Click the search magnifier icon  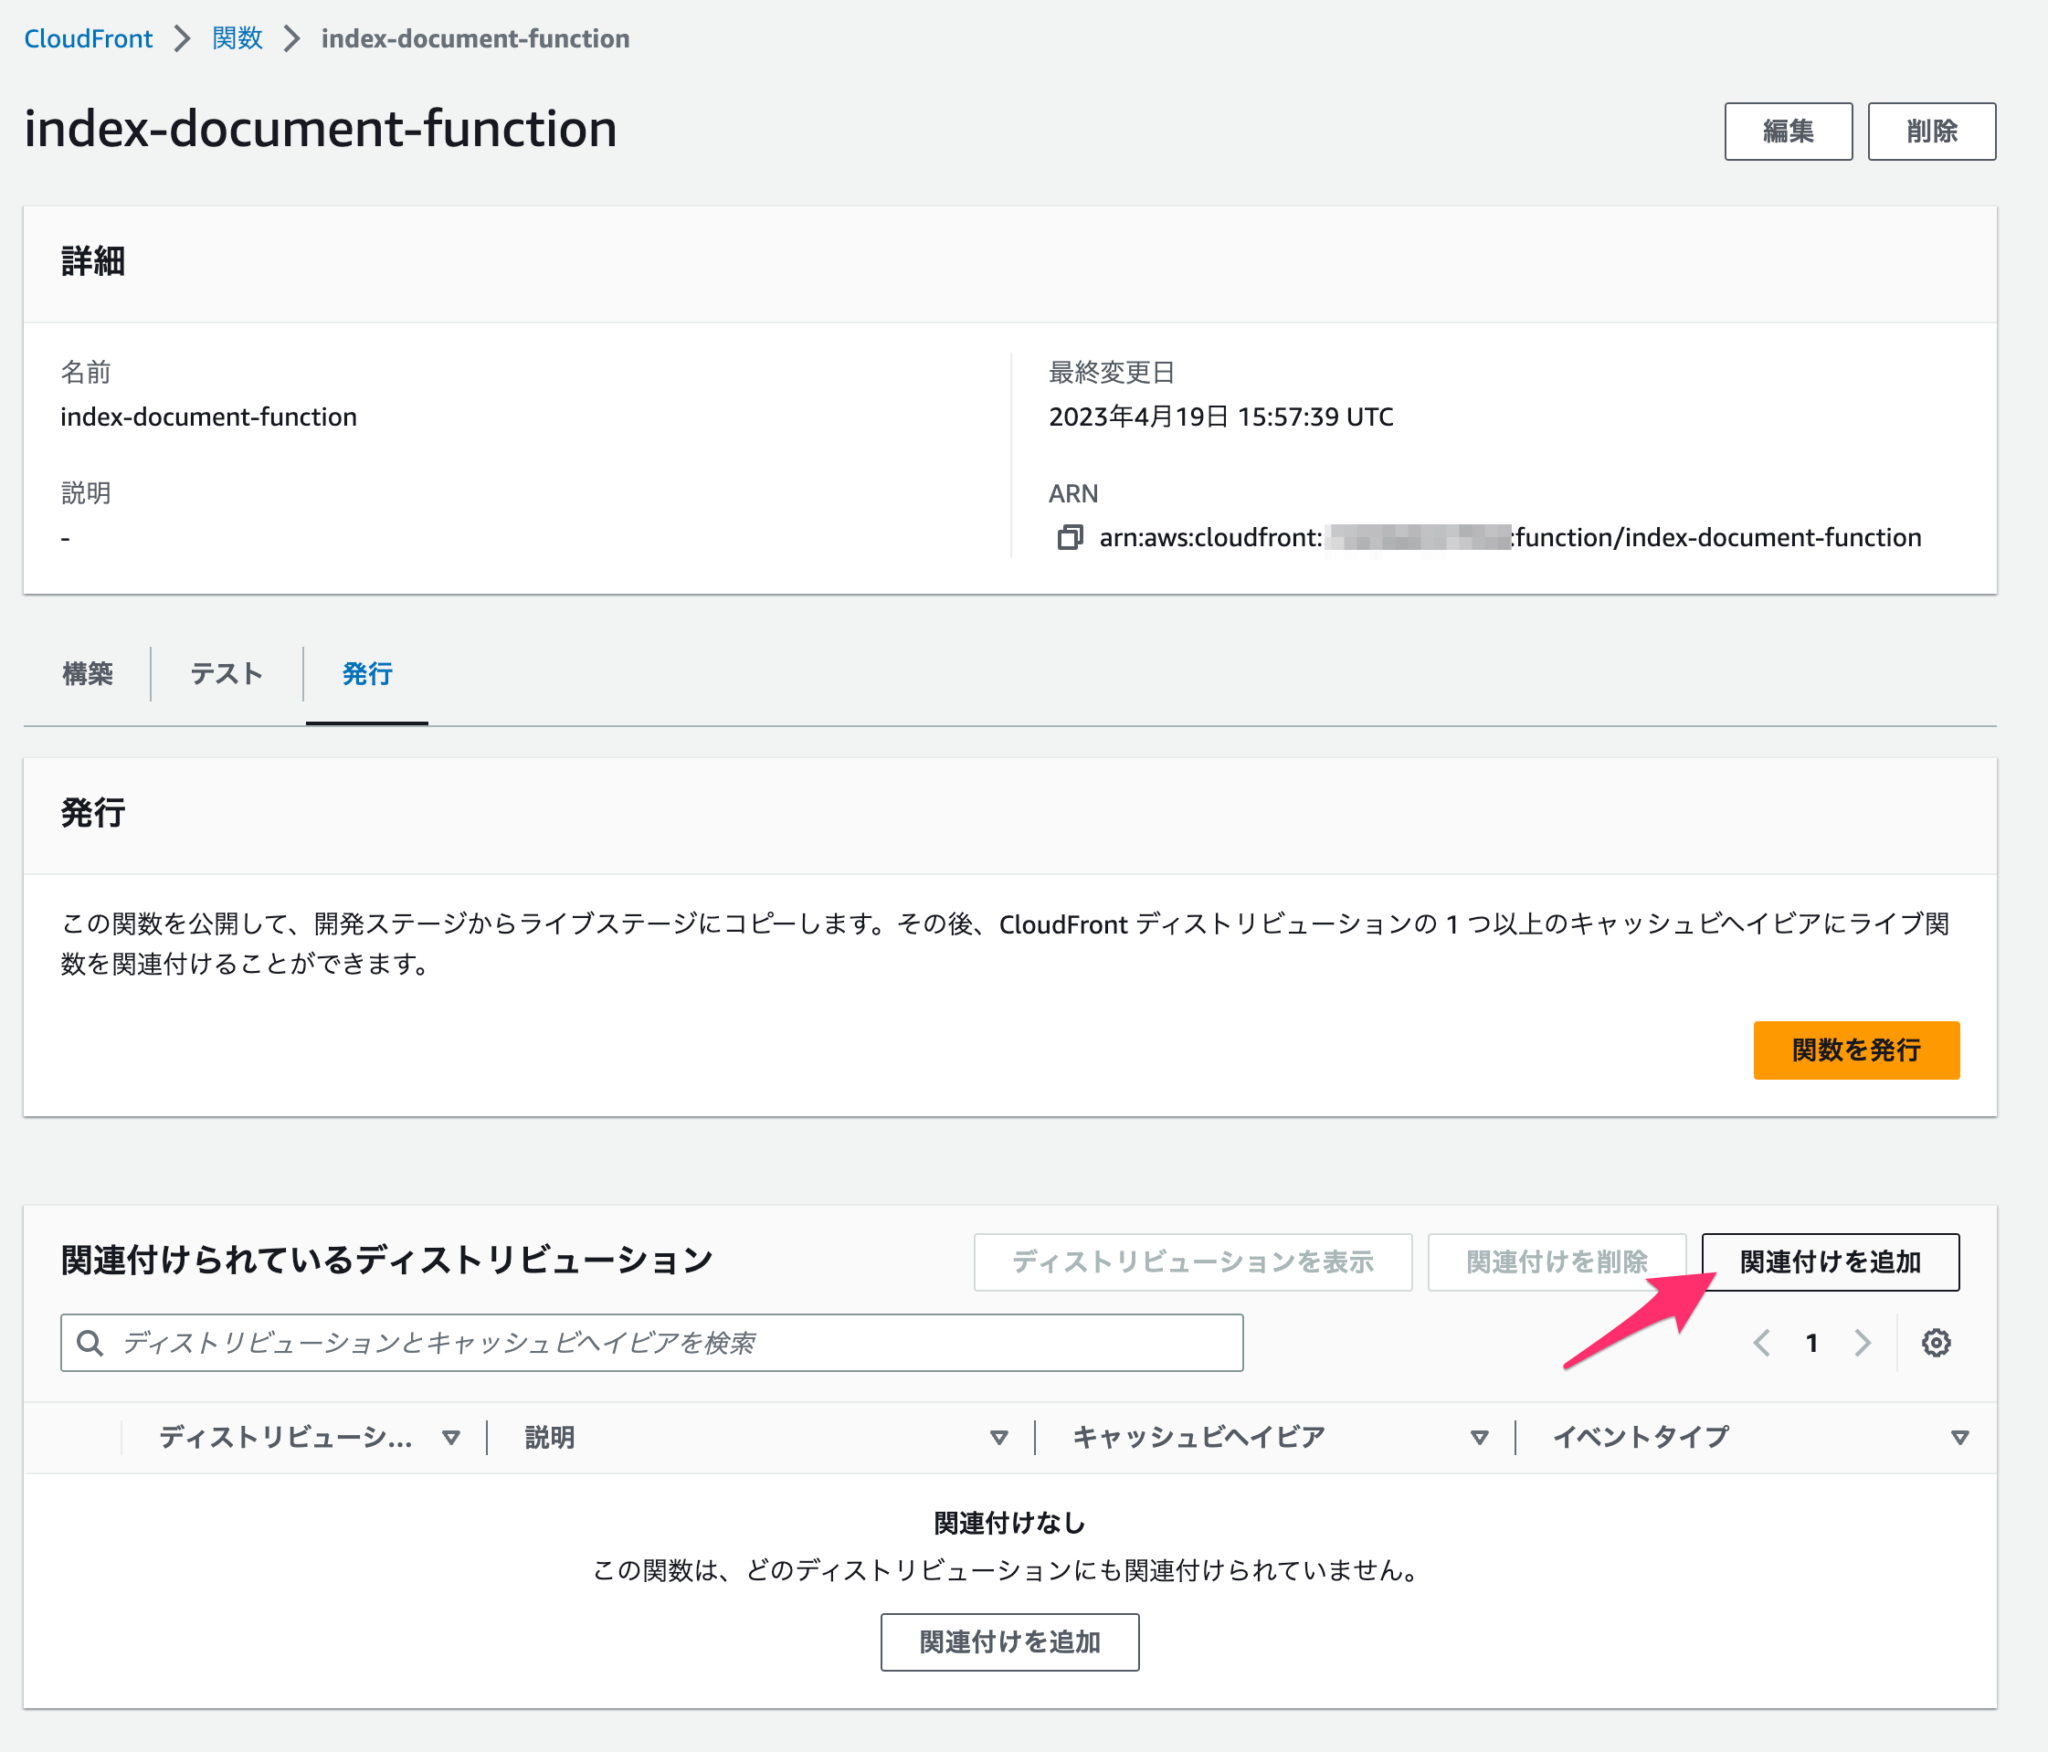point(90,1343)
